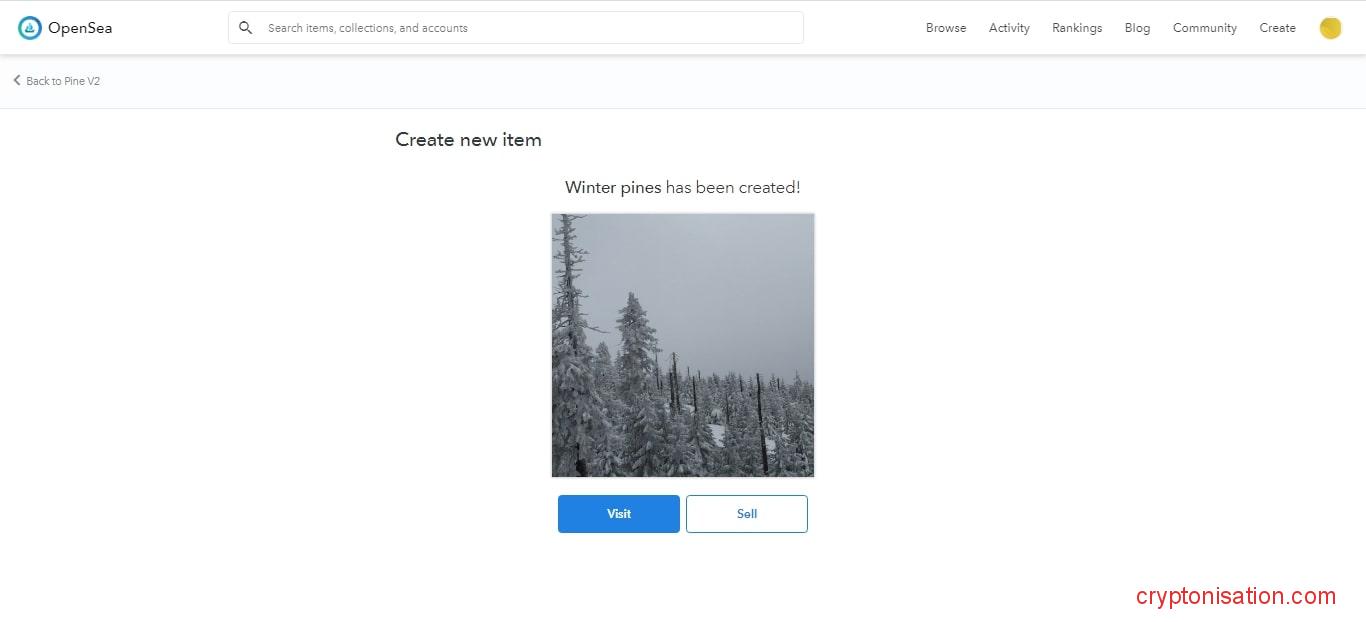Focus the search items and collections field

(530, 28)
